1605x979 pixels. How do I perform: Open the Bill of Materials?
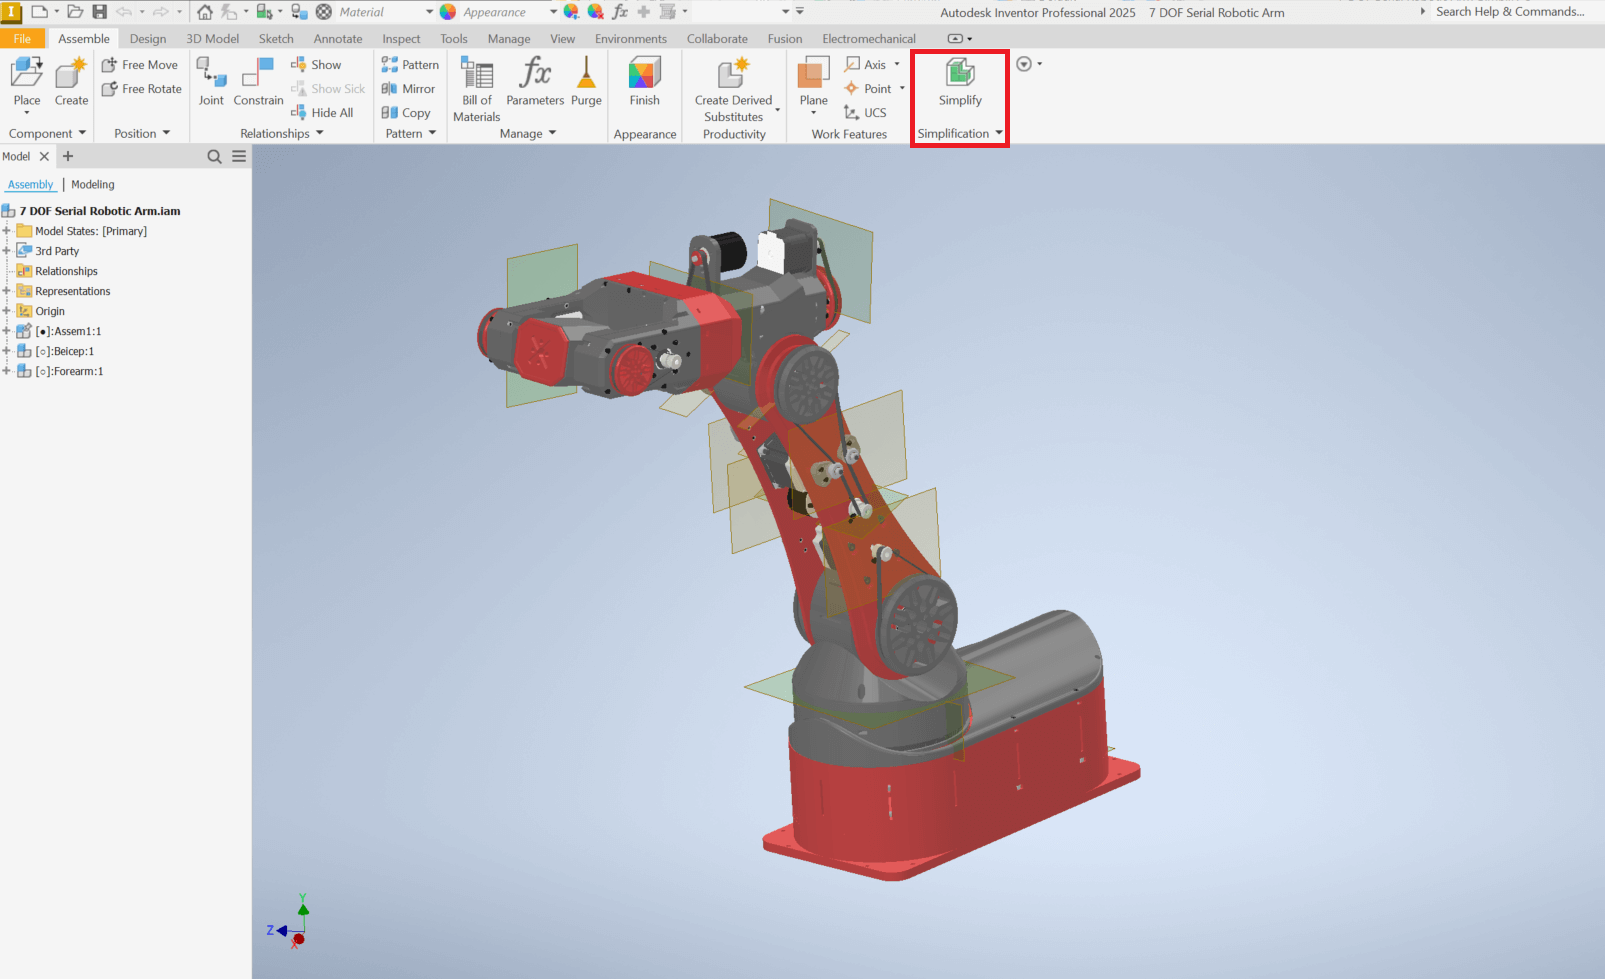pos(477,89)
